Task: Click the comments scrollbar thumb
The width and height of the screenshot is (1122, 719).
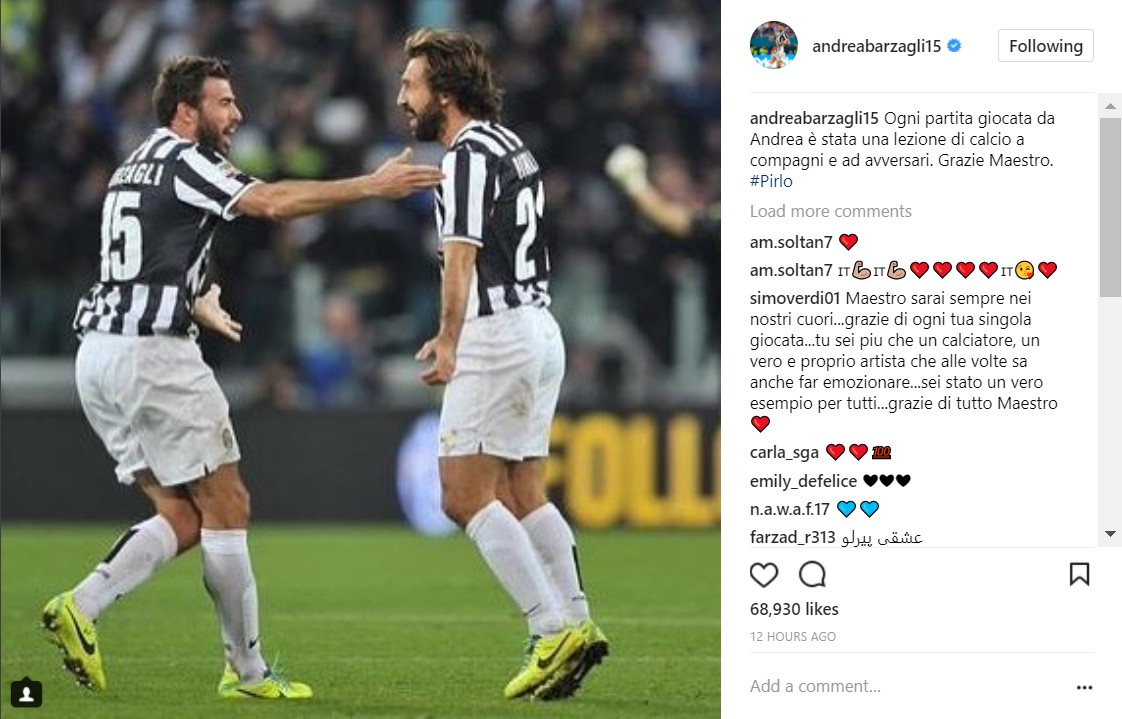Action: tap(1110, 207)
